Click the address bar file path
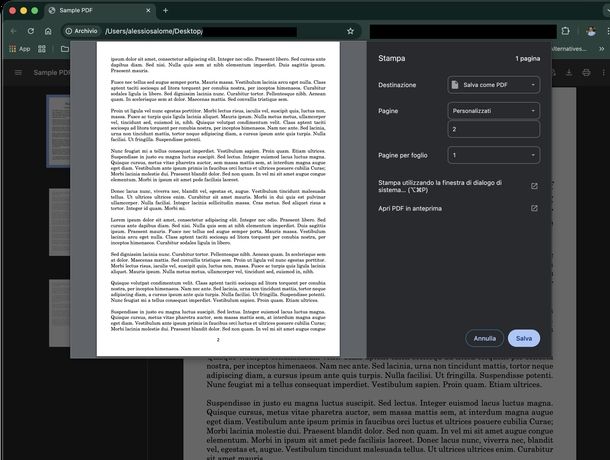Image resolution: width=610 pixels, height=460 pixels. click(x=154, y=31)
